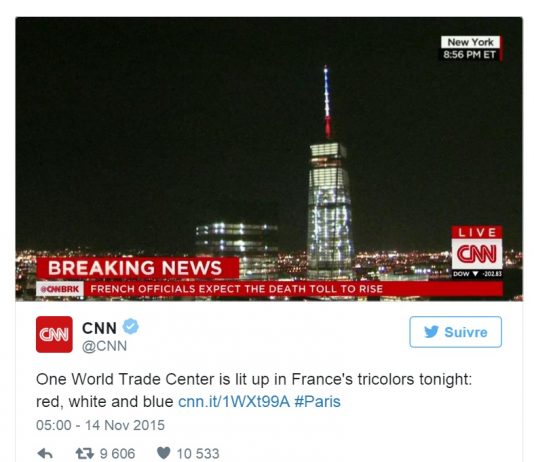534x462 pixels.
Task: Like the tweet with heart icon
Action: click(x=163, y=453)
